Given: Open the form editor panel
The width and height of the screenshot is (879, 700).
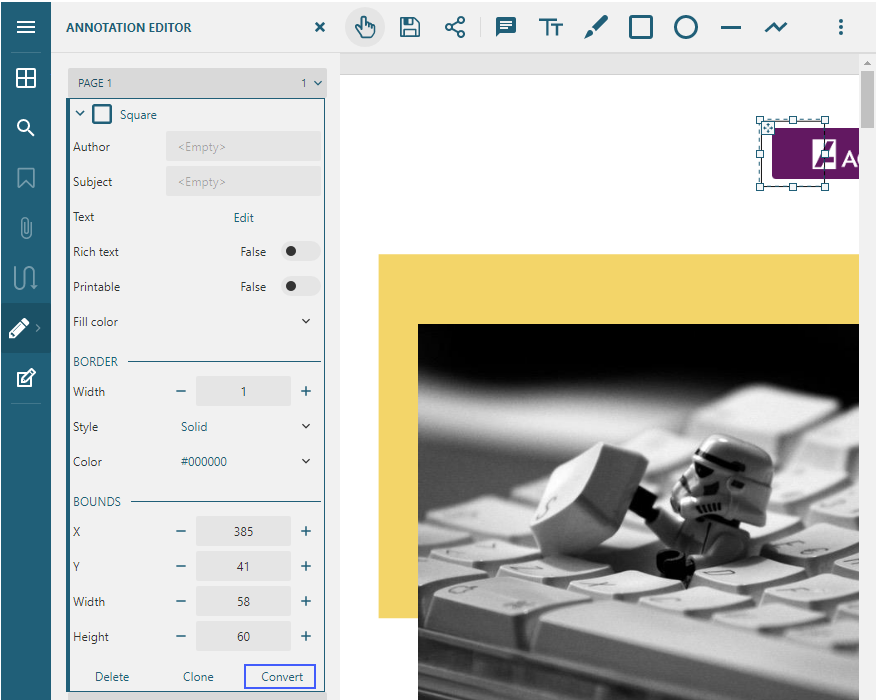Looking at the screenshot, I should tap(26, 378).
